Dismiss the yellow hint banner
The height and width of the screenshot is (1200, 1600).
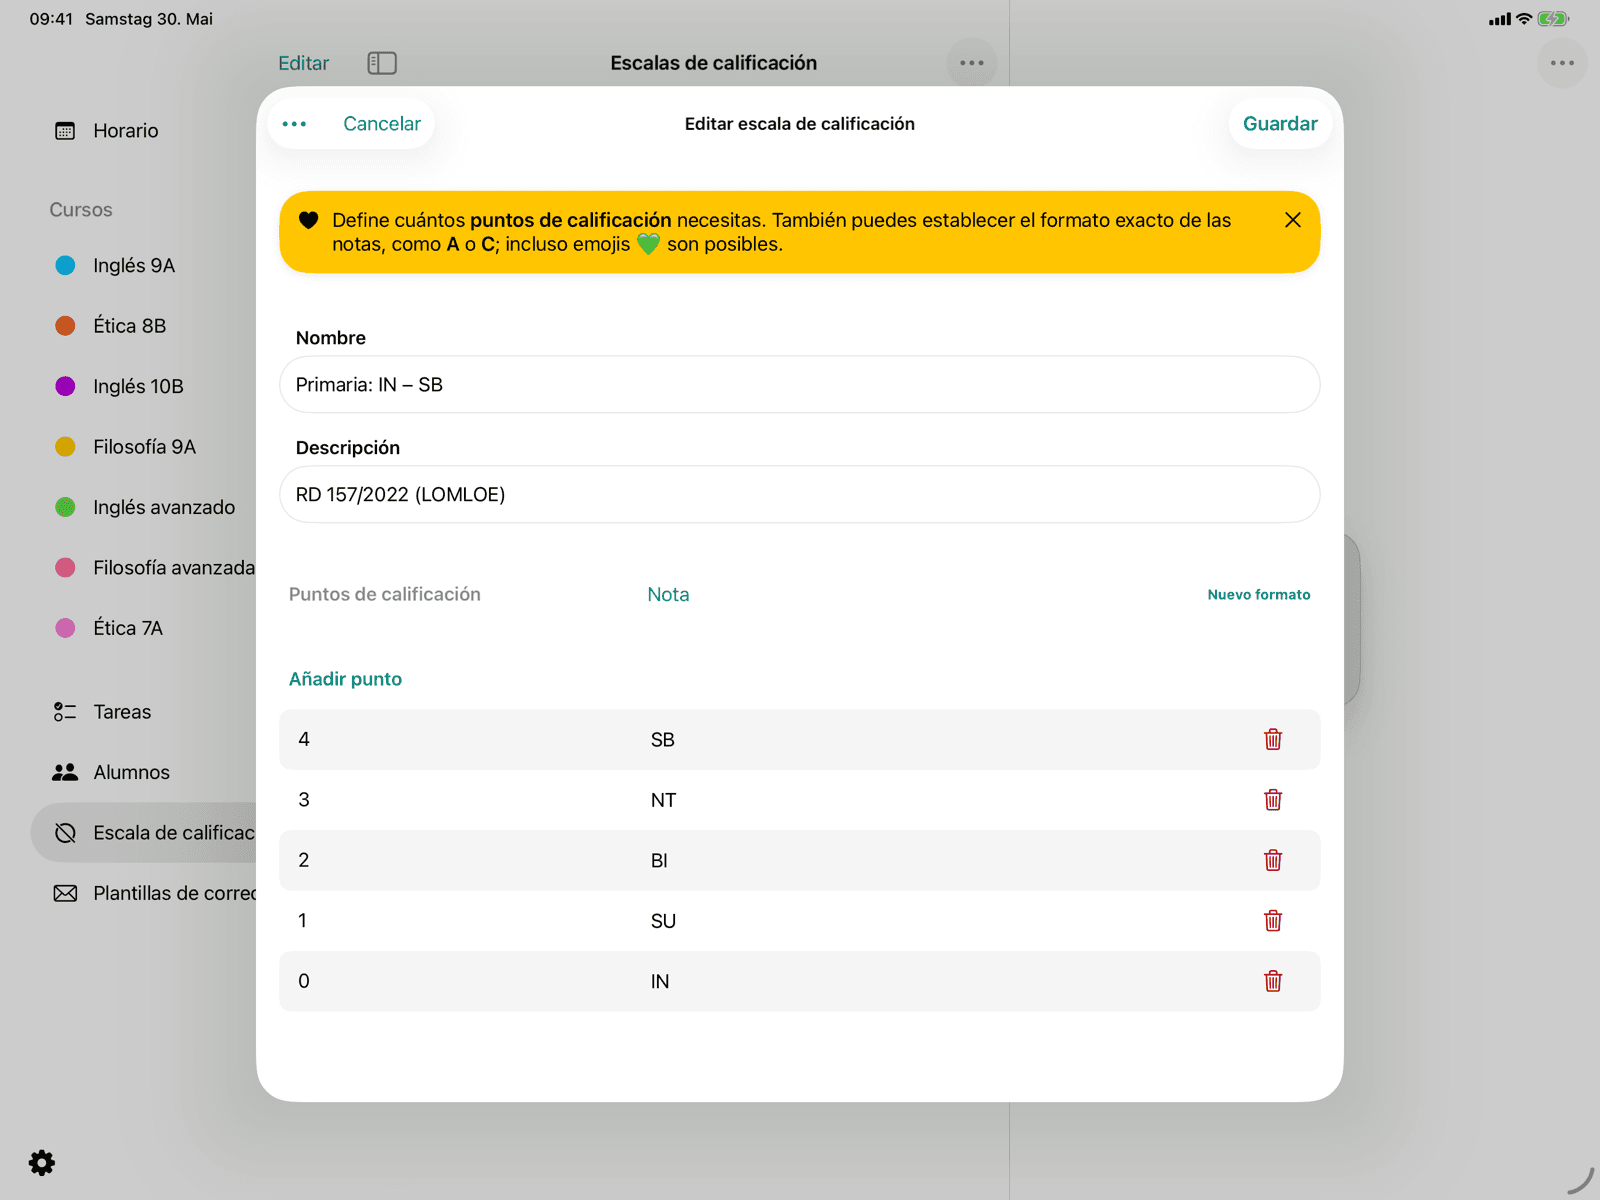coord(1292,220)
